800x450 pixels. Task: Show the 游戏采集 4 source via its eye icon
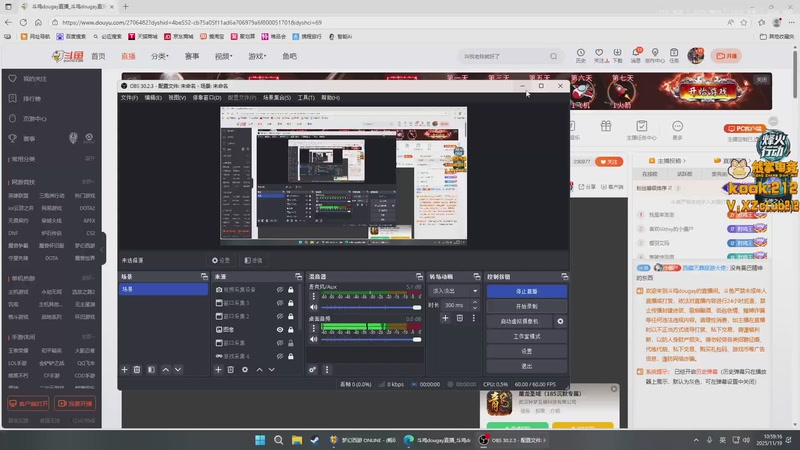(x=280, y=356)
